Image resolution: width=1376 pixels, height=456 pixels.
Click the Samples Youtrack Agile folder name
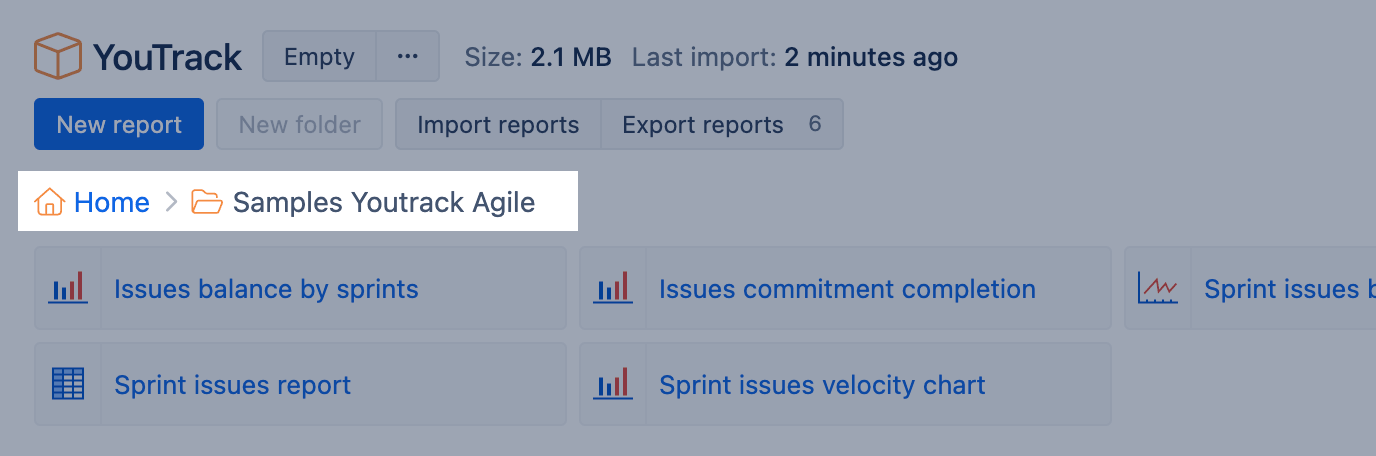click(384, 203)
